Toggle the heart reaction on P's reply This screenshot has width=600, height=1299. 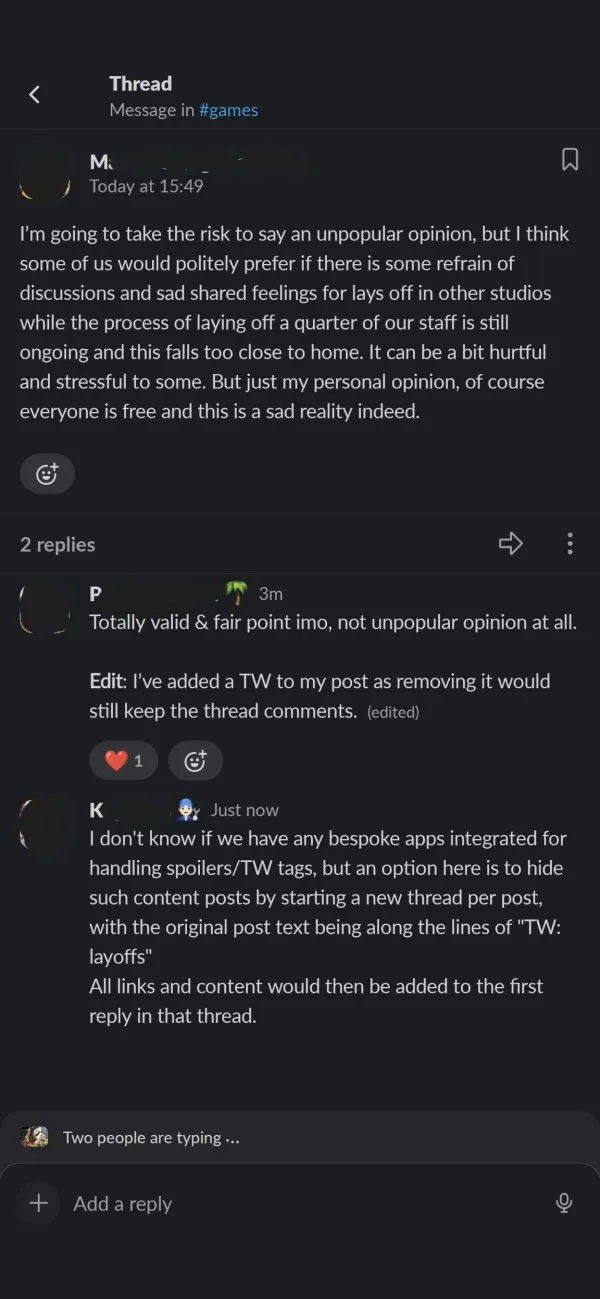(x=123, y=761)
